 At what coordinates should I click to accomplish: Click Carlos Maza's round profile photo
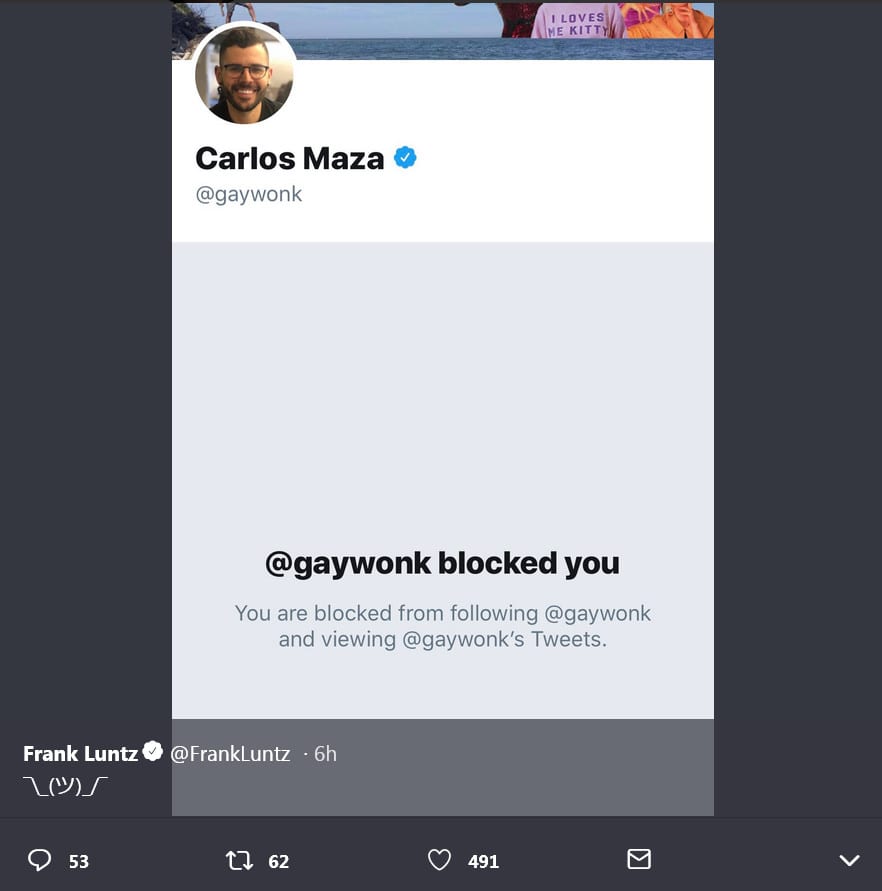pyautogui.click(x=245, y=74)
